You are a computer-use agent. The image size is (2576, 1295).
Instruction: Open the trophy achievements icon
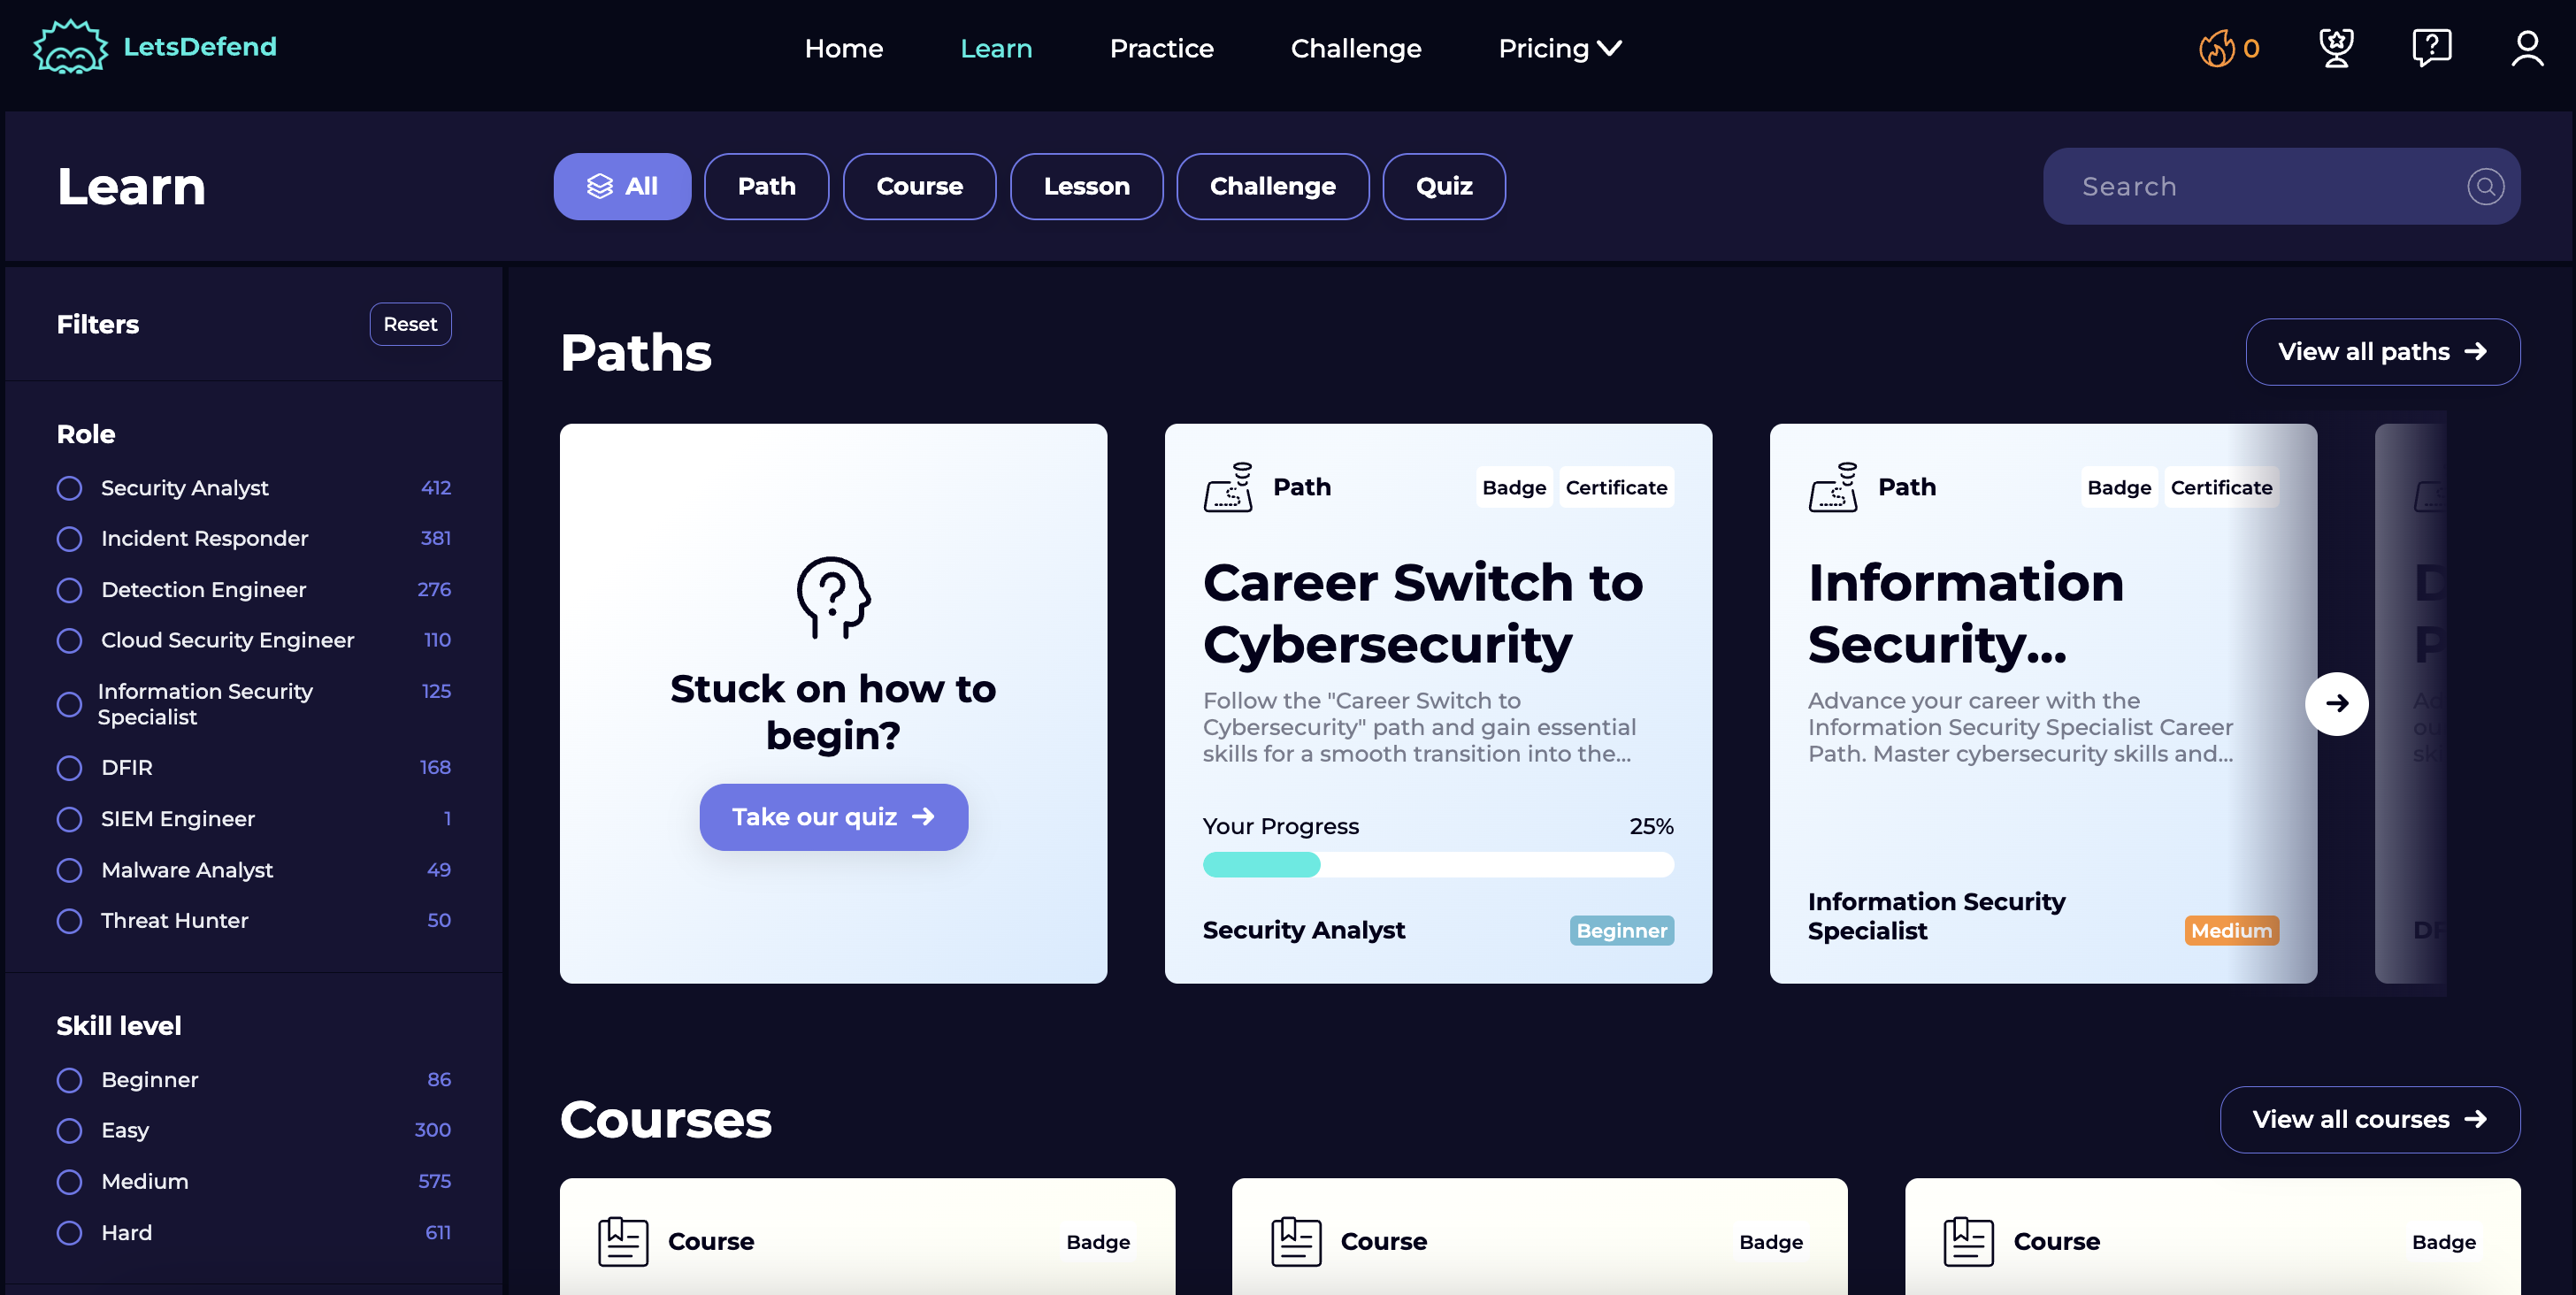pyautogui.click(x=2336, y=48)
